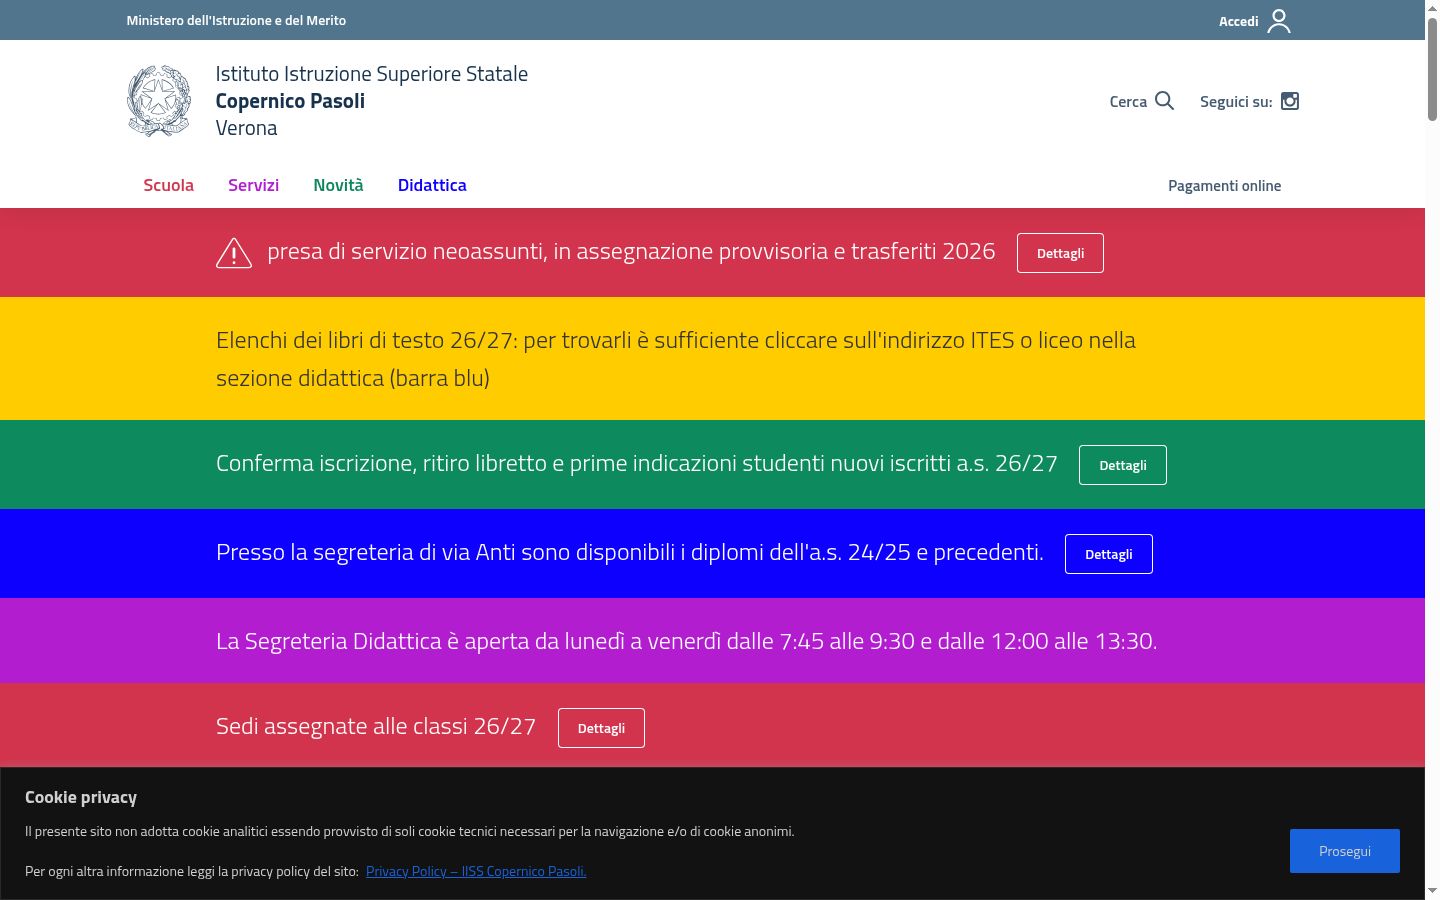Click the user account icon
This screenshot has width=1440, height=900.
tap(1279, 21)
